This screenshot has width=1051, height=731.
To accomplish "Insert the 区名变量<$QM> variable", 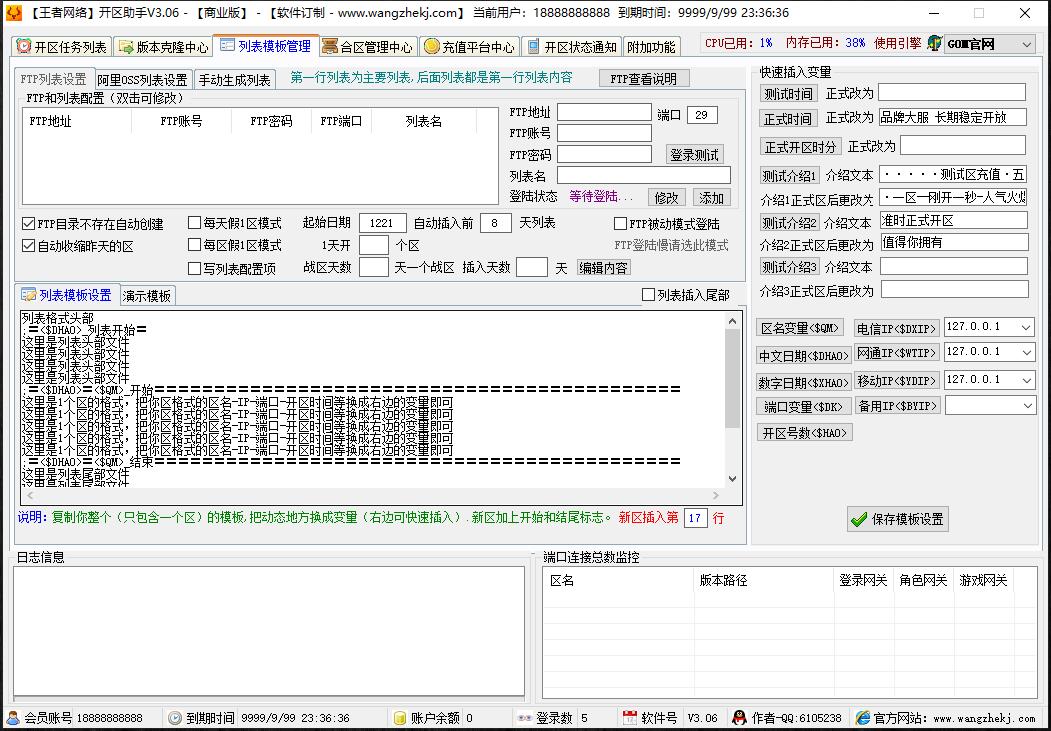I will pos(800,328).
